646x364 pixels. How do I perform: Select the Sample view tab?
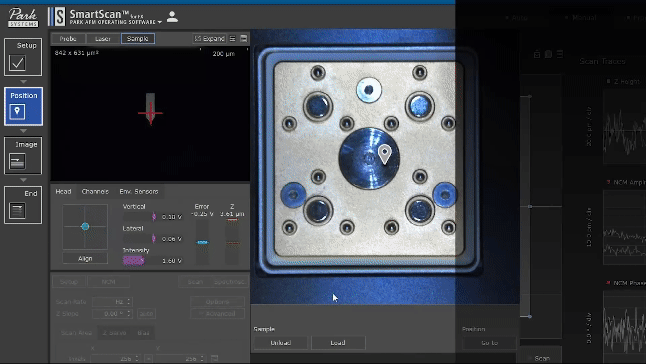[x=138, y=39]
